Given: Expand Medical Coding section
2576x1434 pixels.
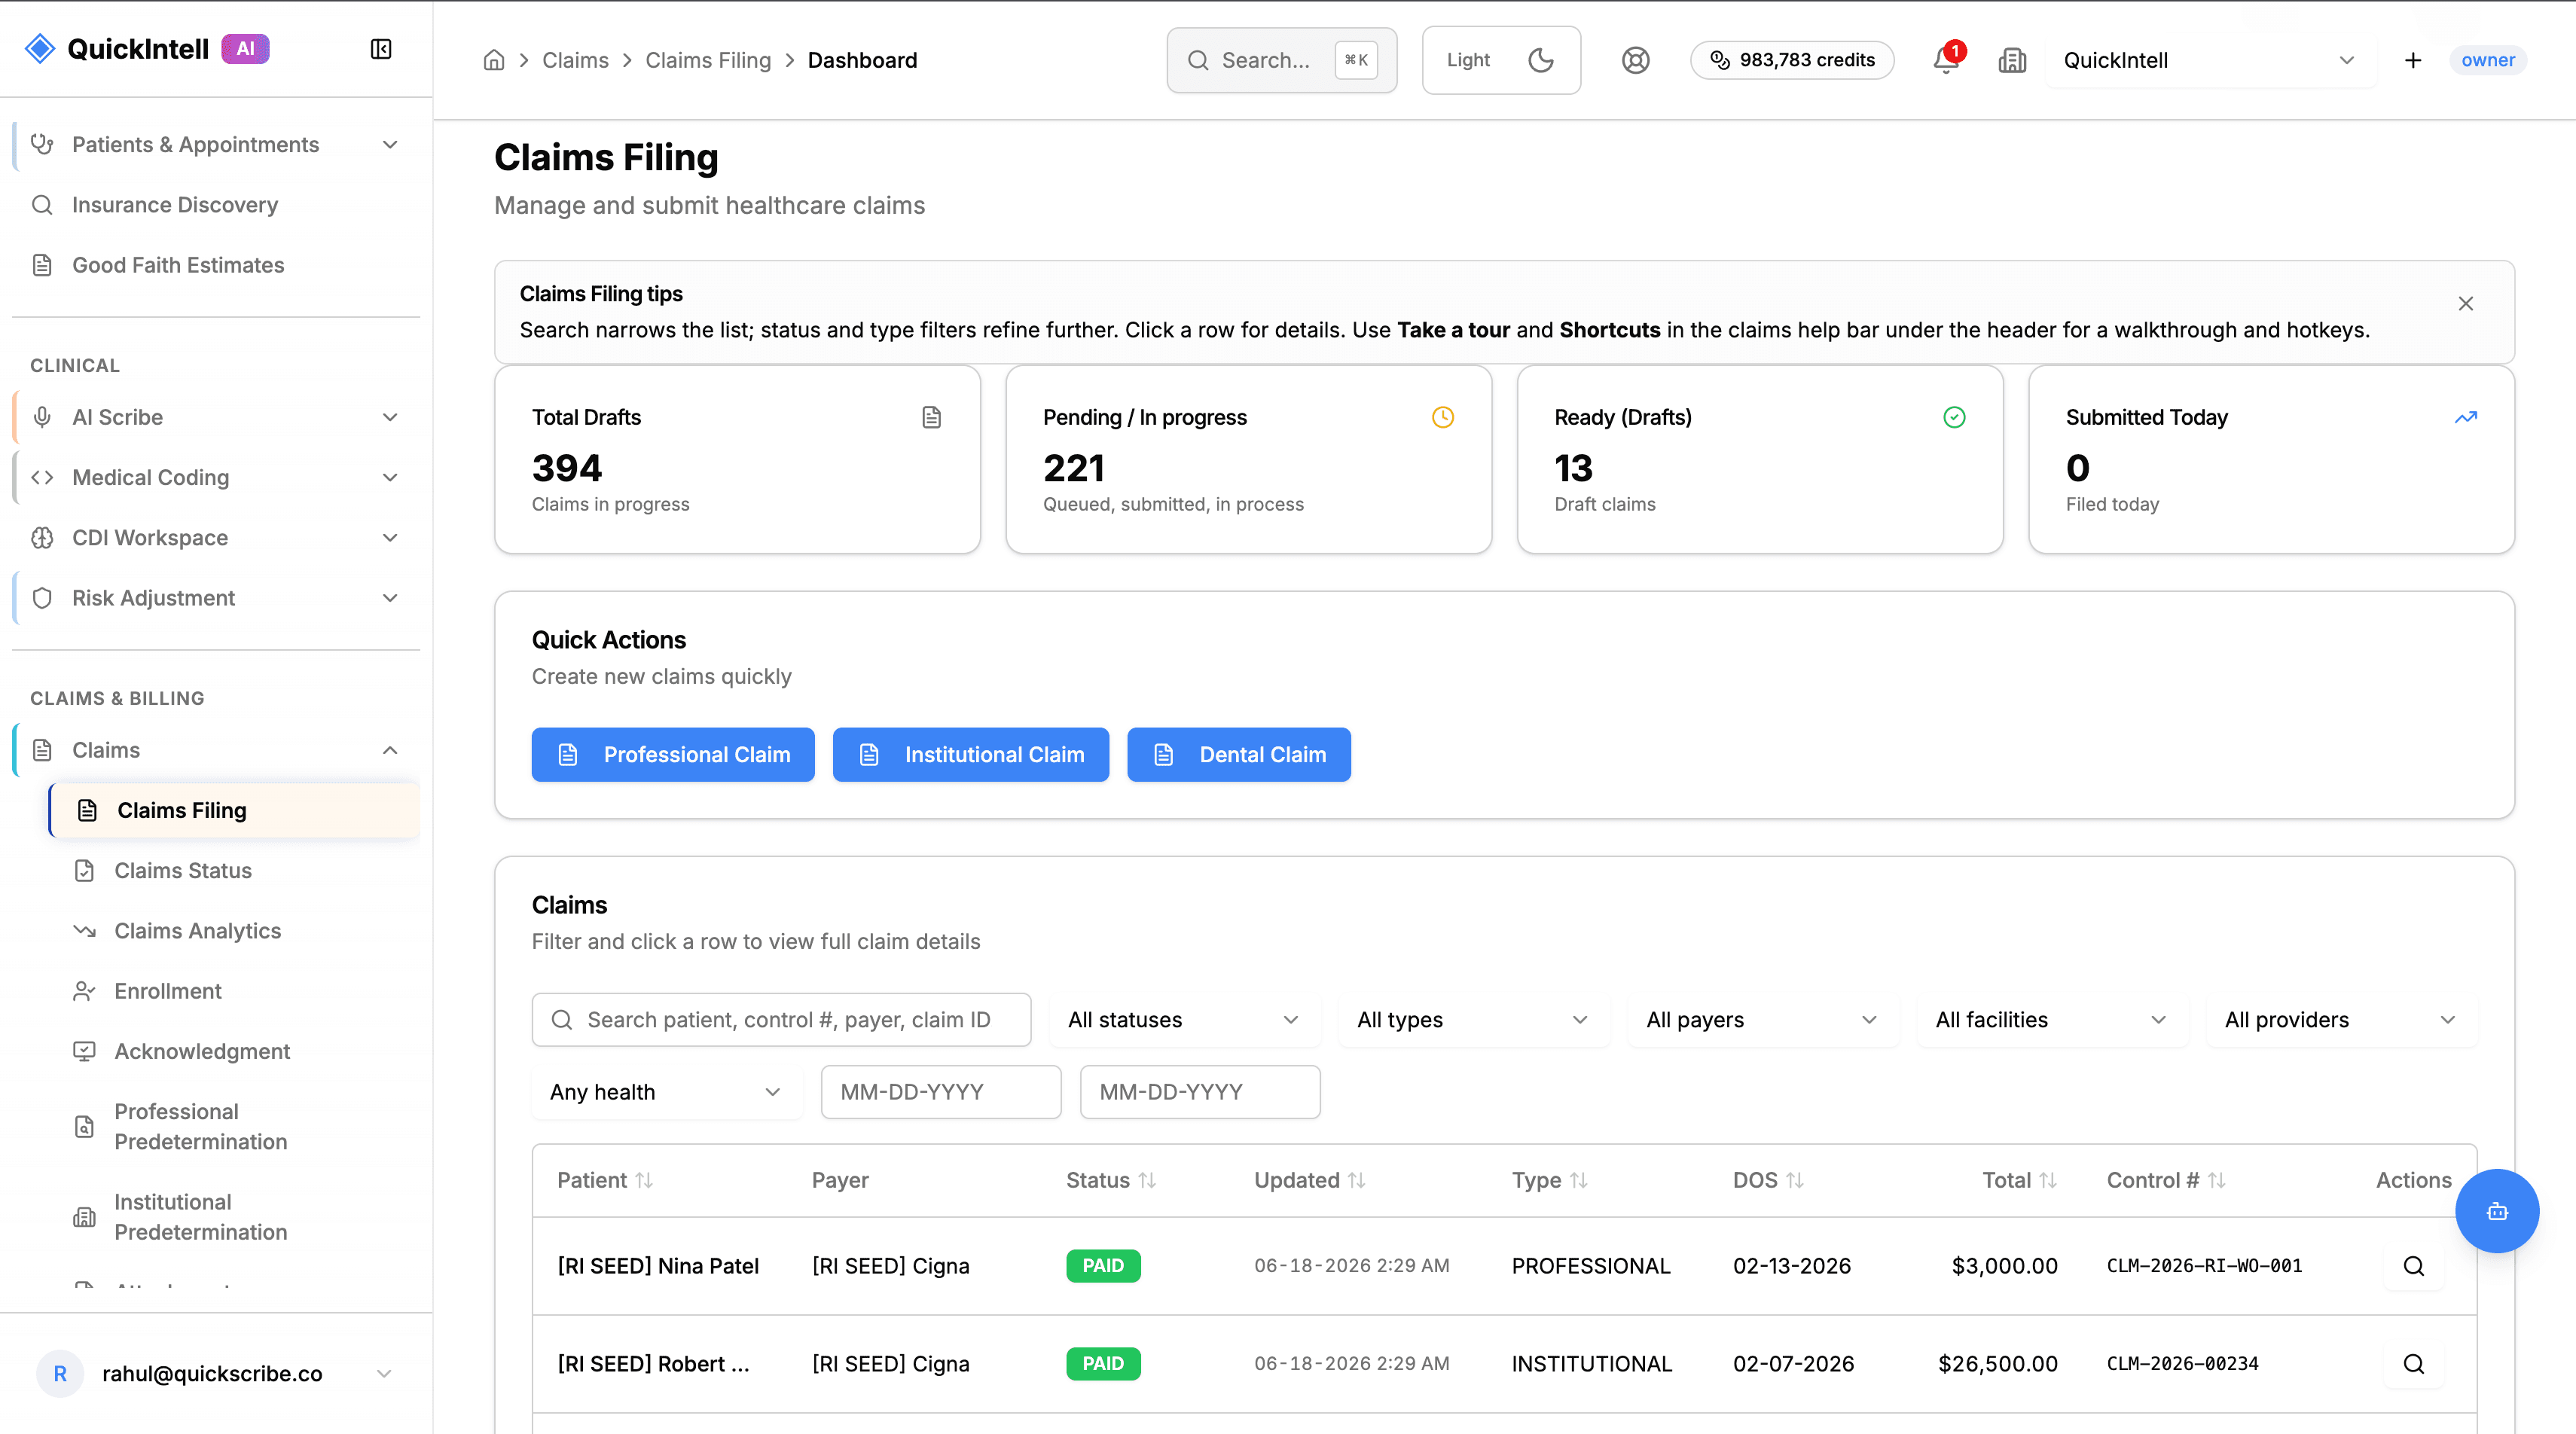Looking at the screenshot, I should click(216, 477).
